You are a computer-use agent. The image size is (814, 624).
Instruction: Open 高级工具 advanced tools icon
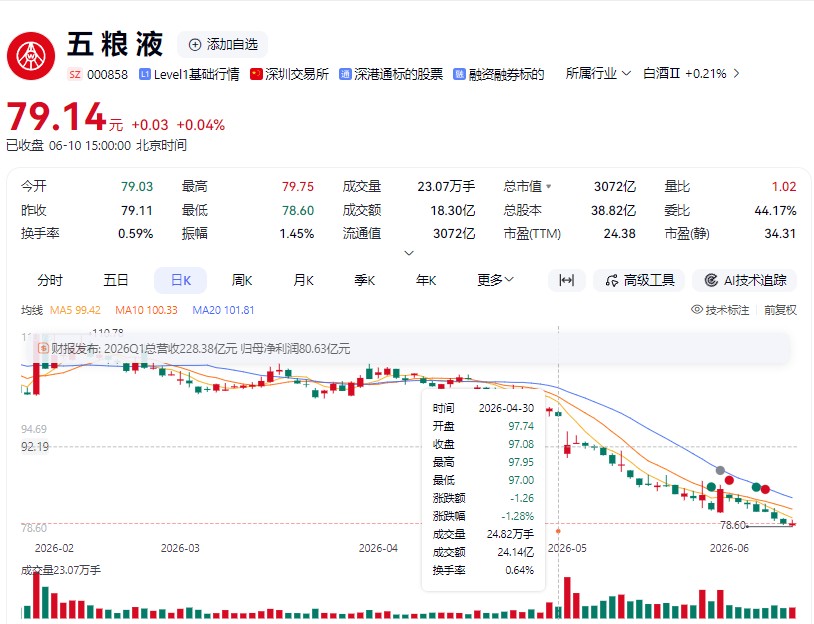(612, 280)
